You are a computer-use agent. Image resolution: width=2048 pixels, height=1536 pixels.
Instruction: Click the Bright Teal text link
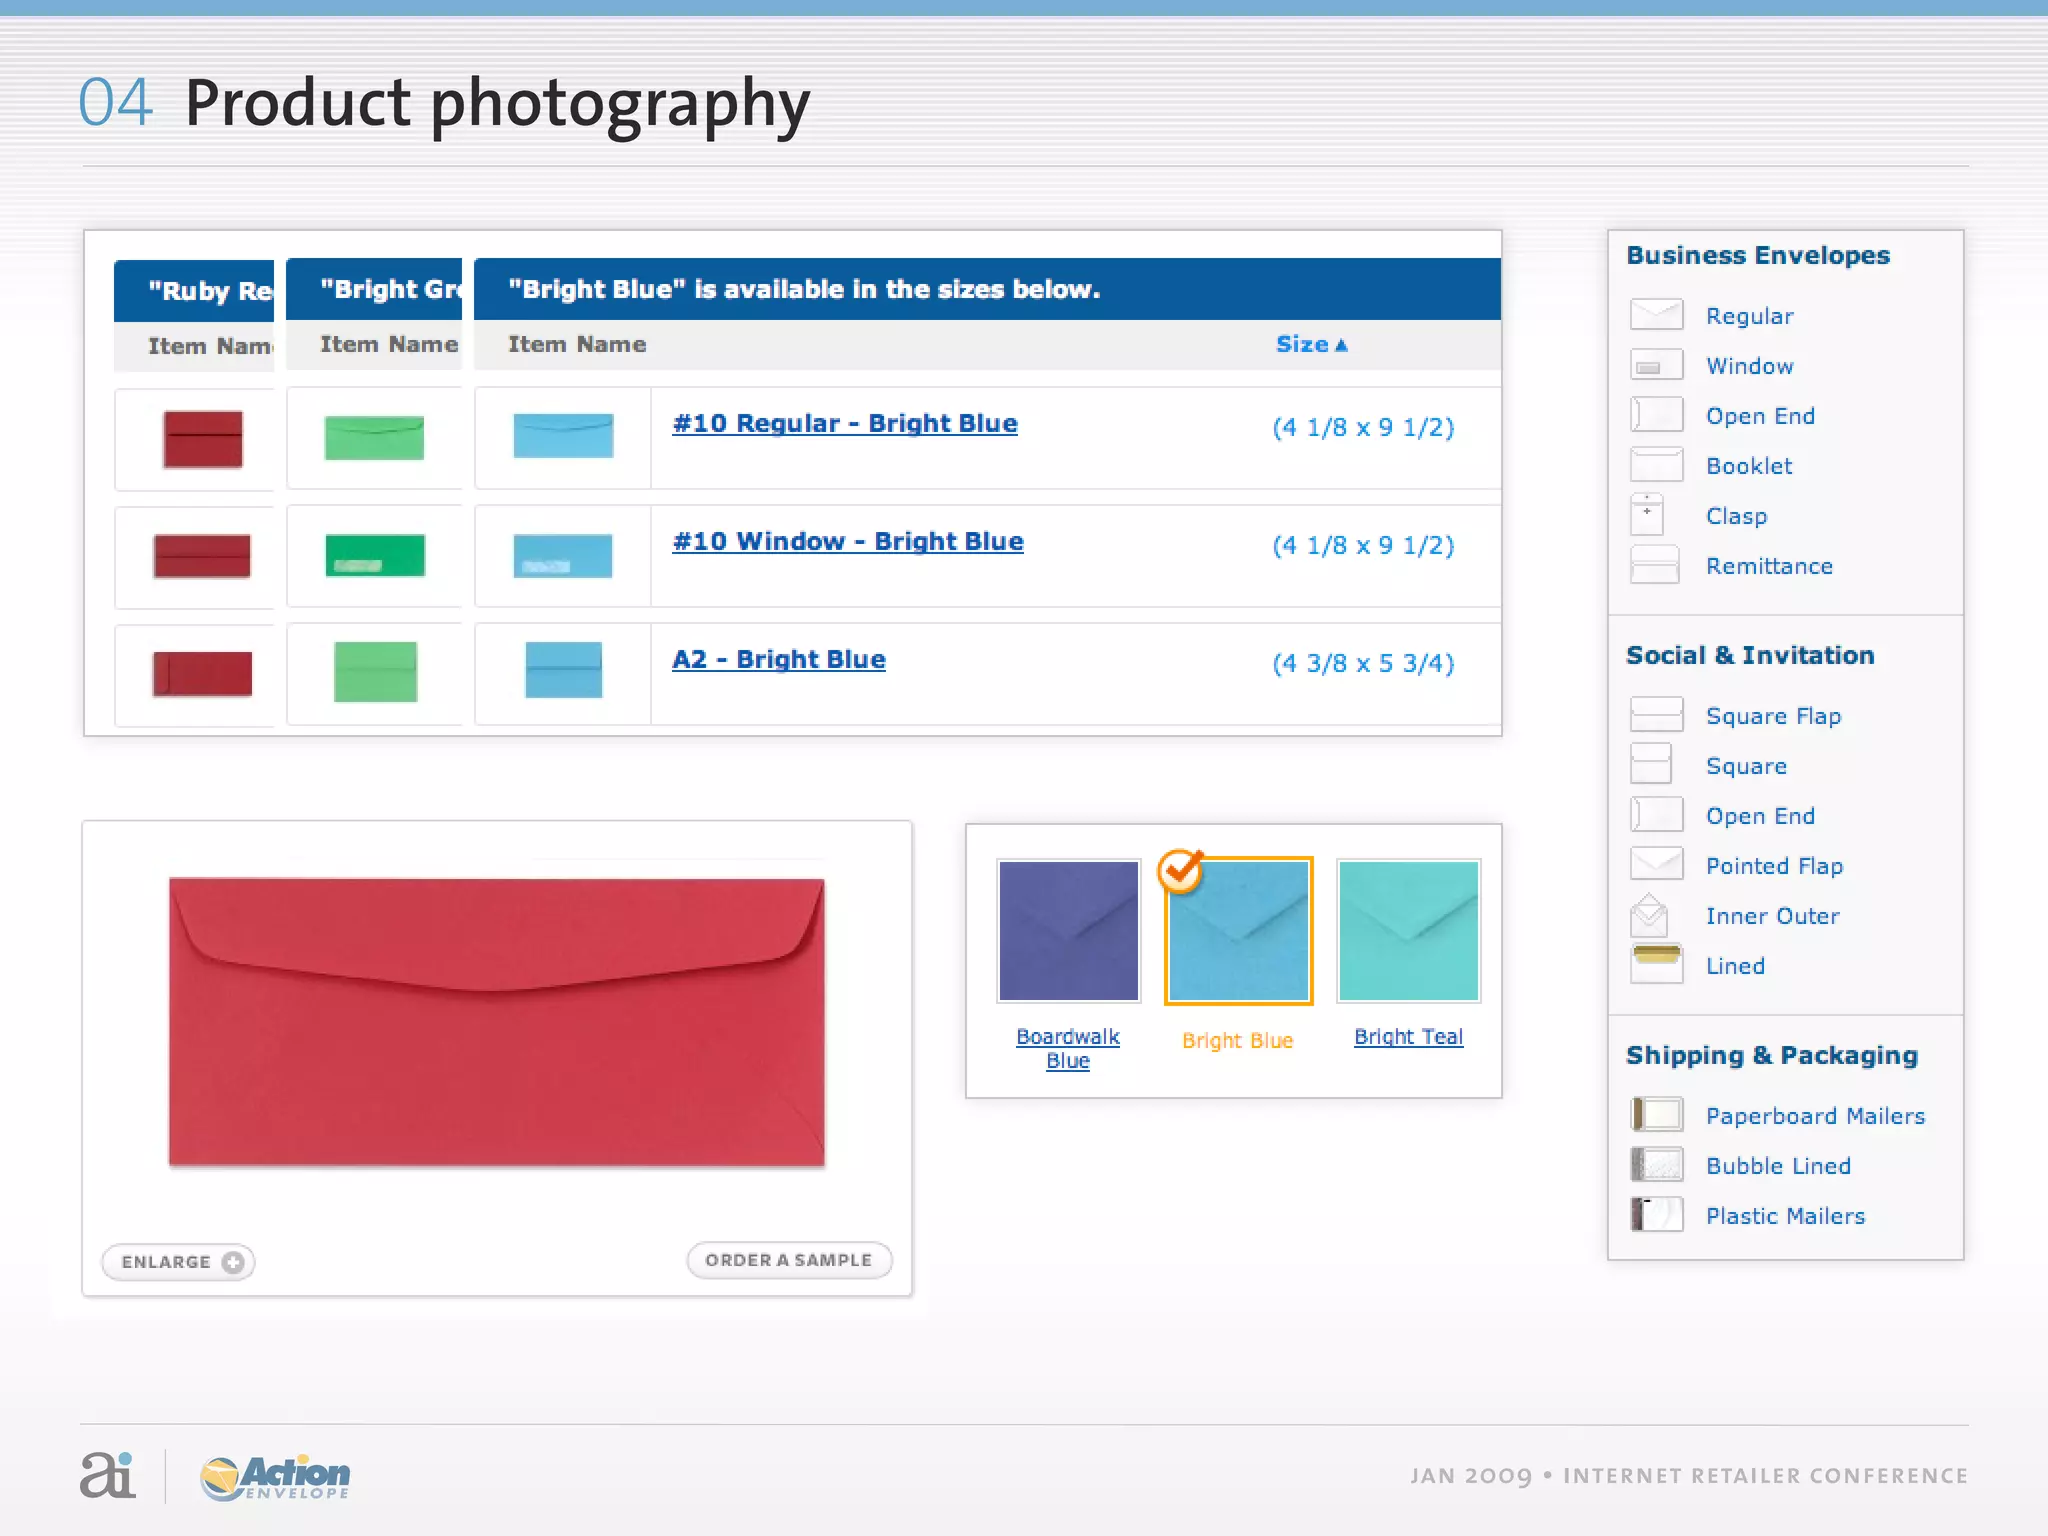point(1408,1037)
